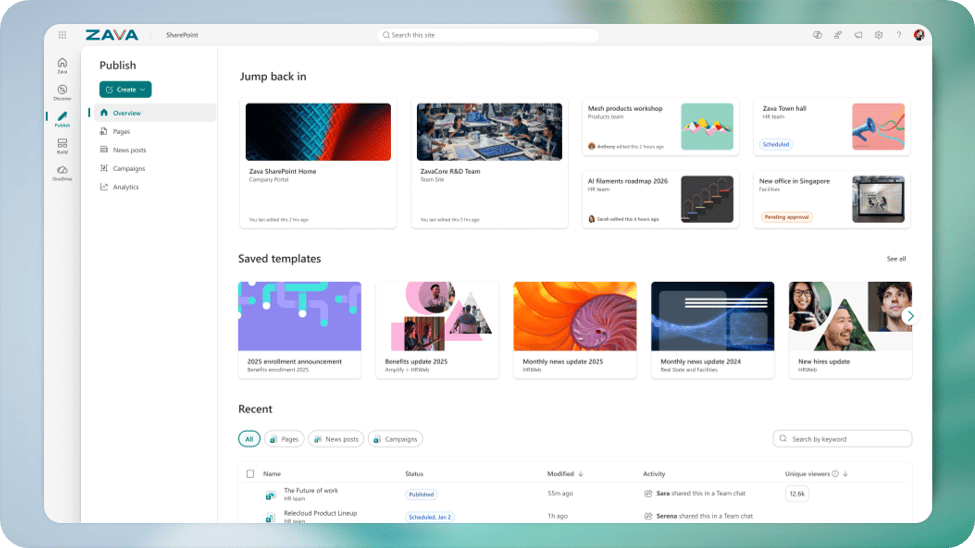Click the help question mark icon
Image resolution: width=975 pixels, height=548 pixels.
[x=899, y=35]
